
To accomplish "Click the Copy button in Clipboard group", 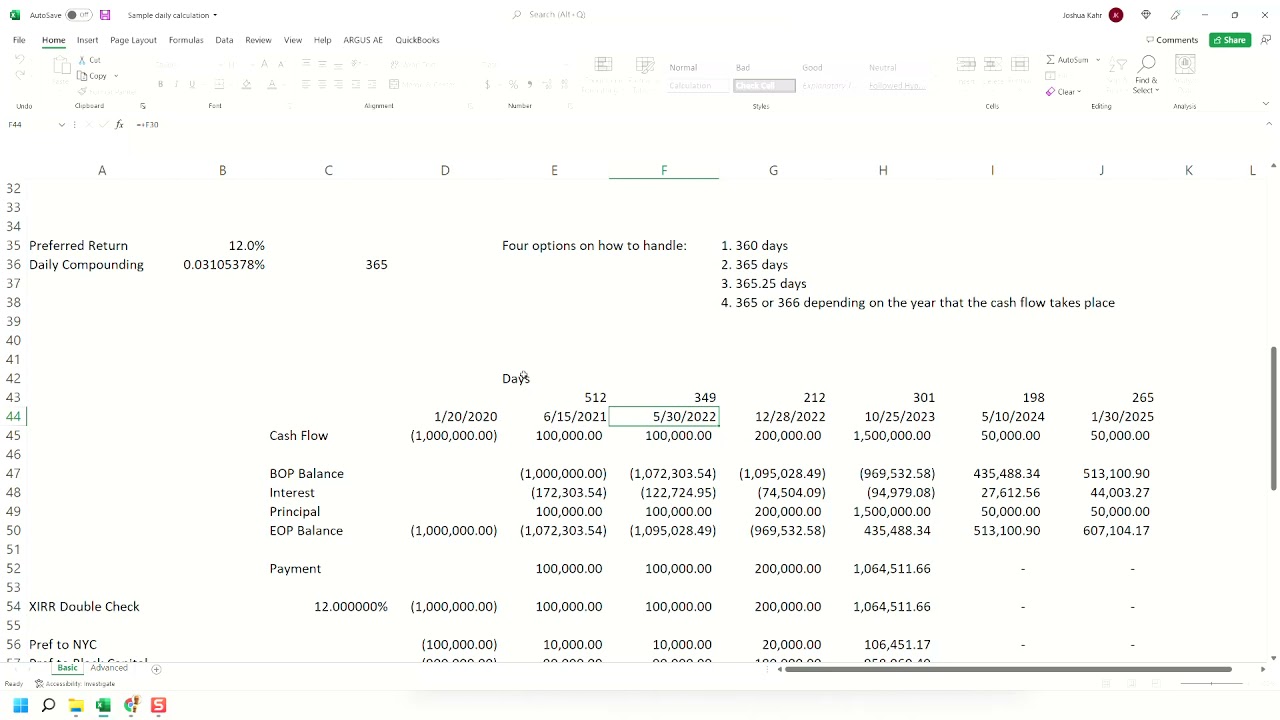I will pyautogui.click(x=92, y=76).
